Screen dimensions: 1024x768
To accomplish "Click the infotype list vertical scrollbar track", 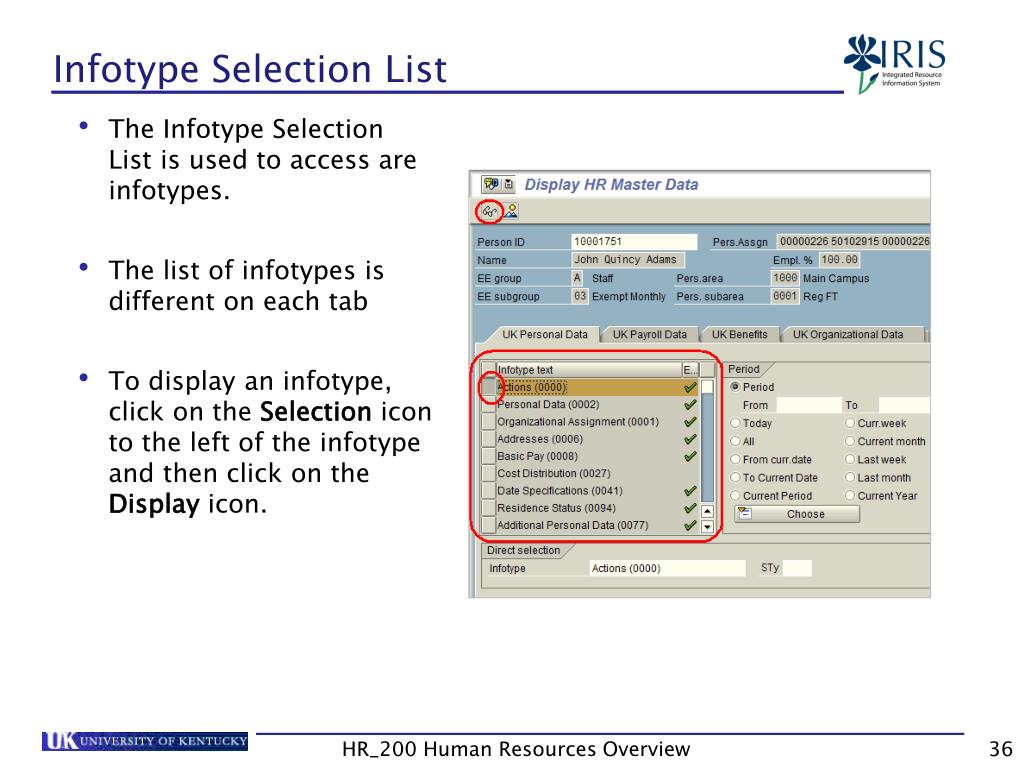I will (x=707, y=449).
